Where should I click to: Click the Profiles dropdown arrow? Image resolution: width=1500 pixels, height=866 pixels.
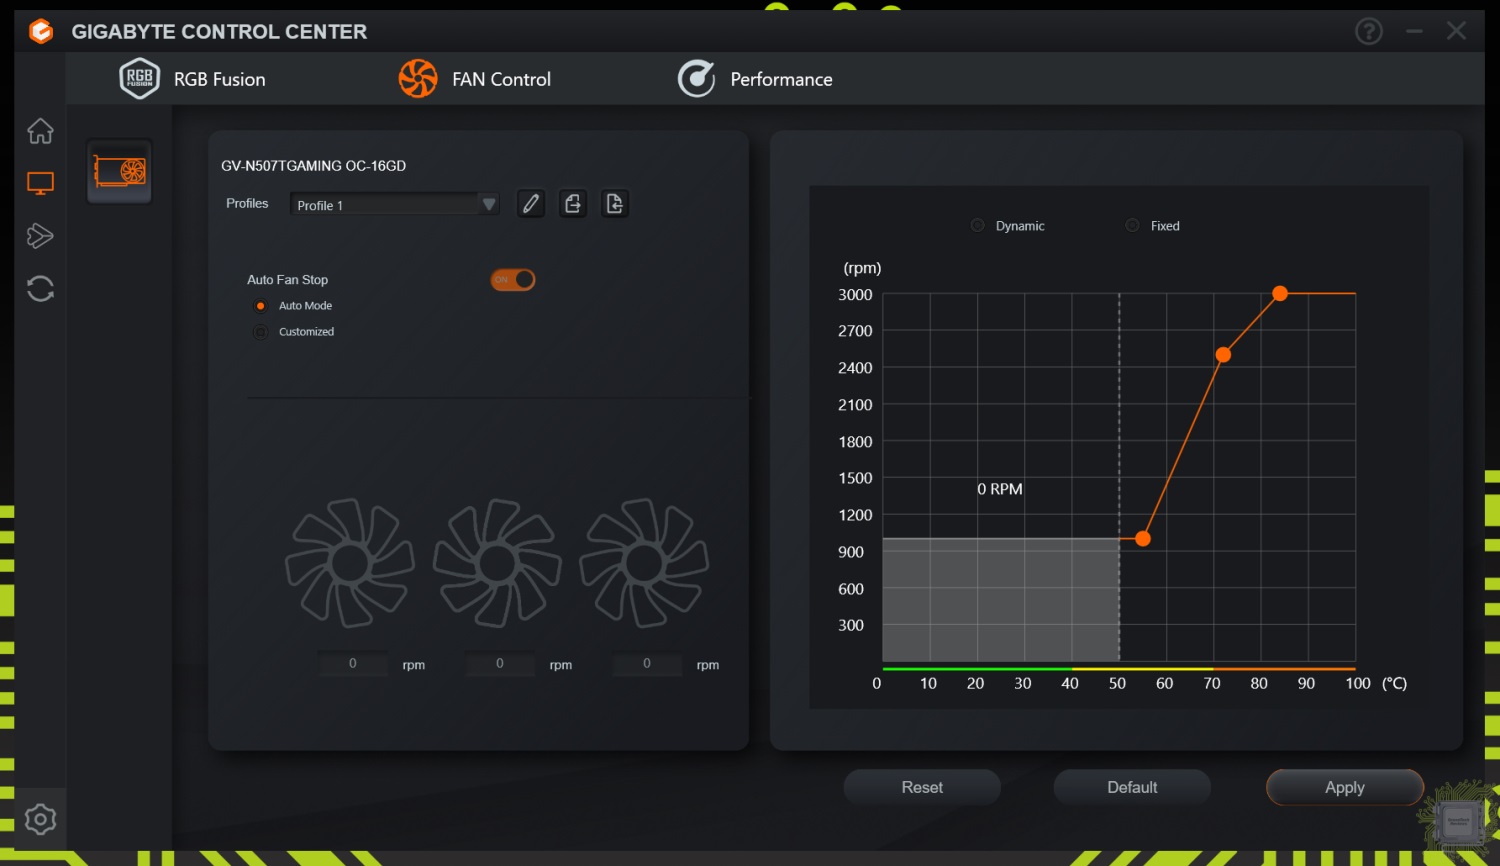[x=489, y=205]
